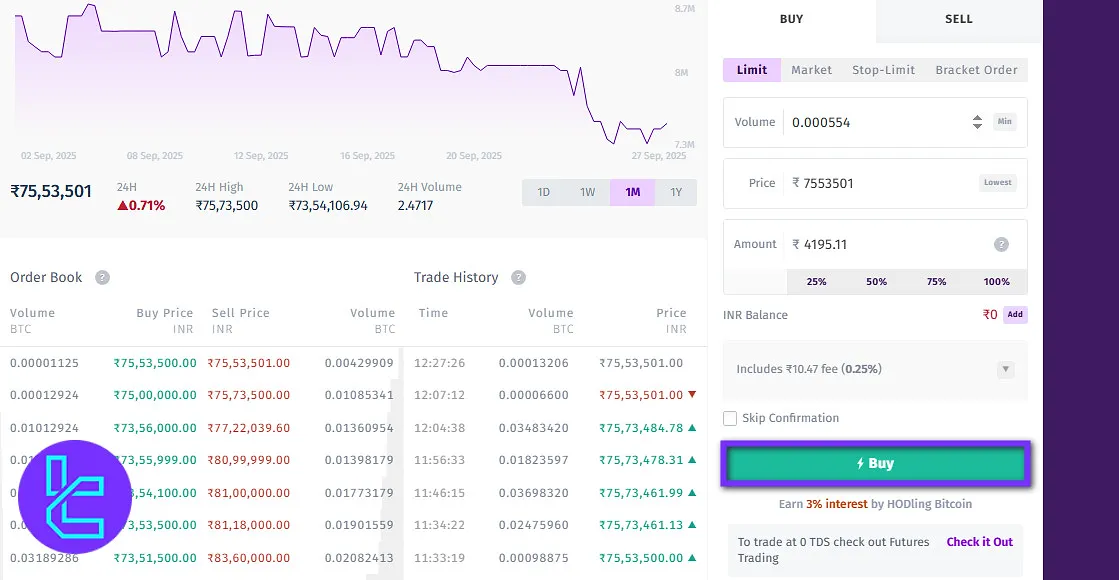Click the Buy button
1119x580 pixels.
click(875, 463)
